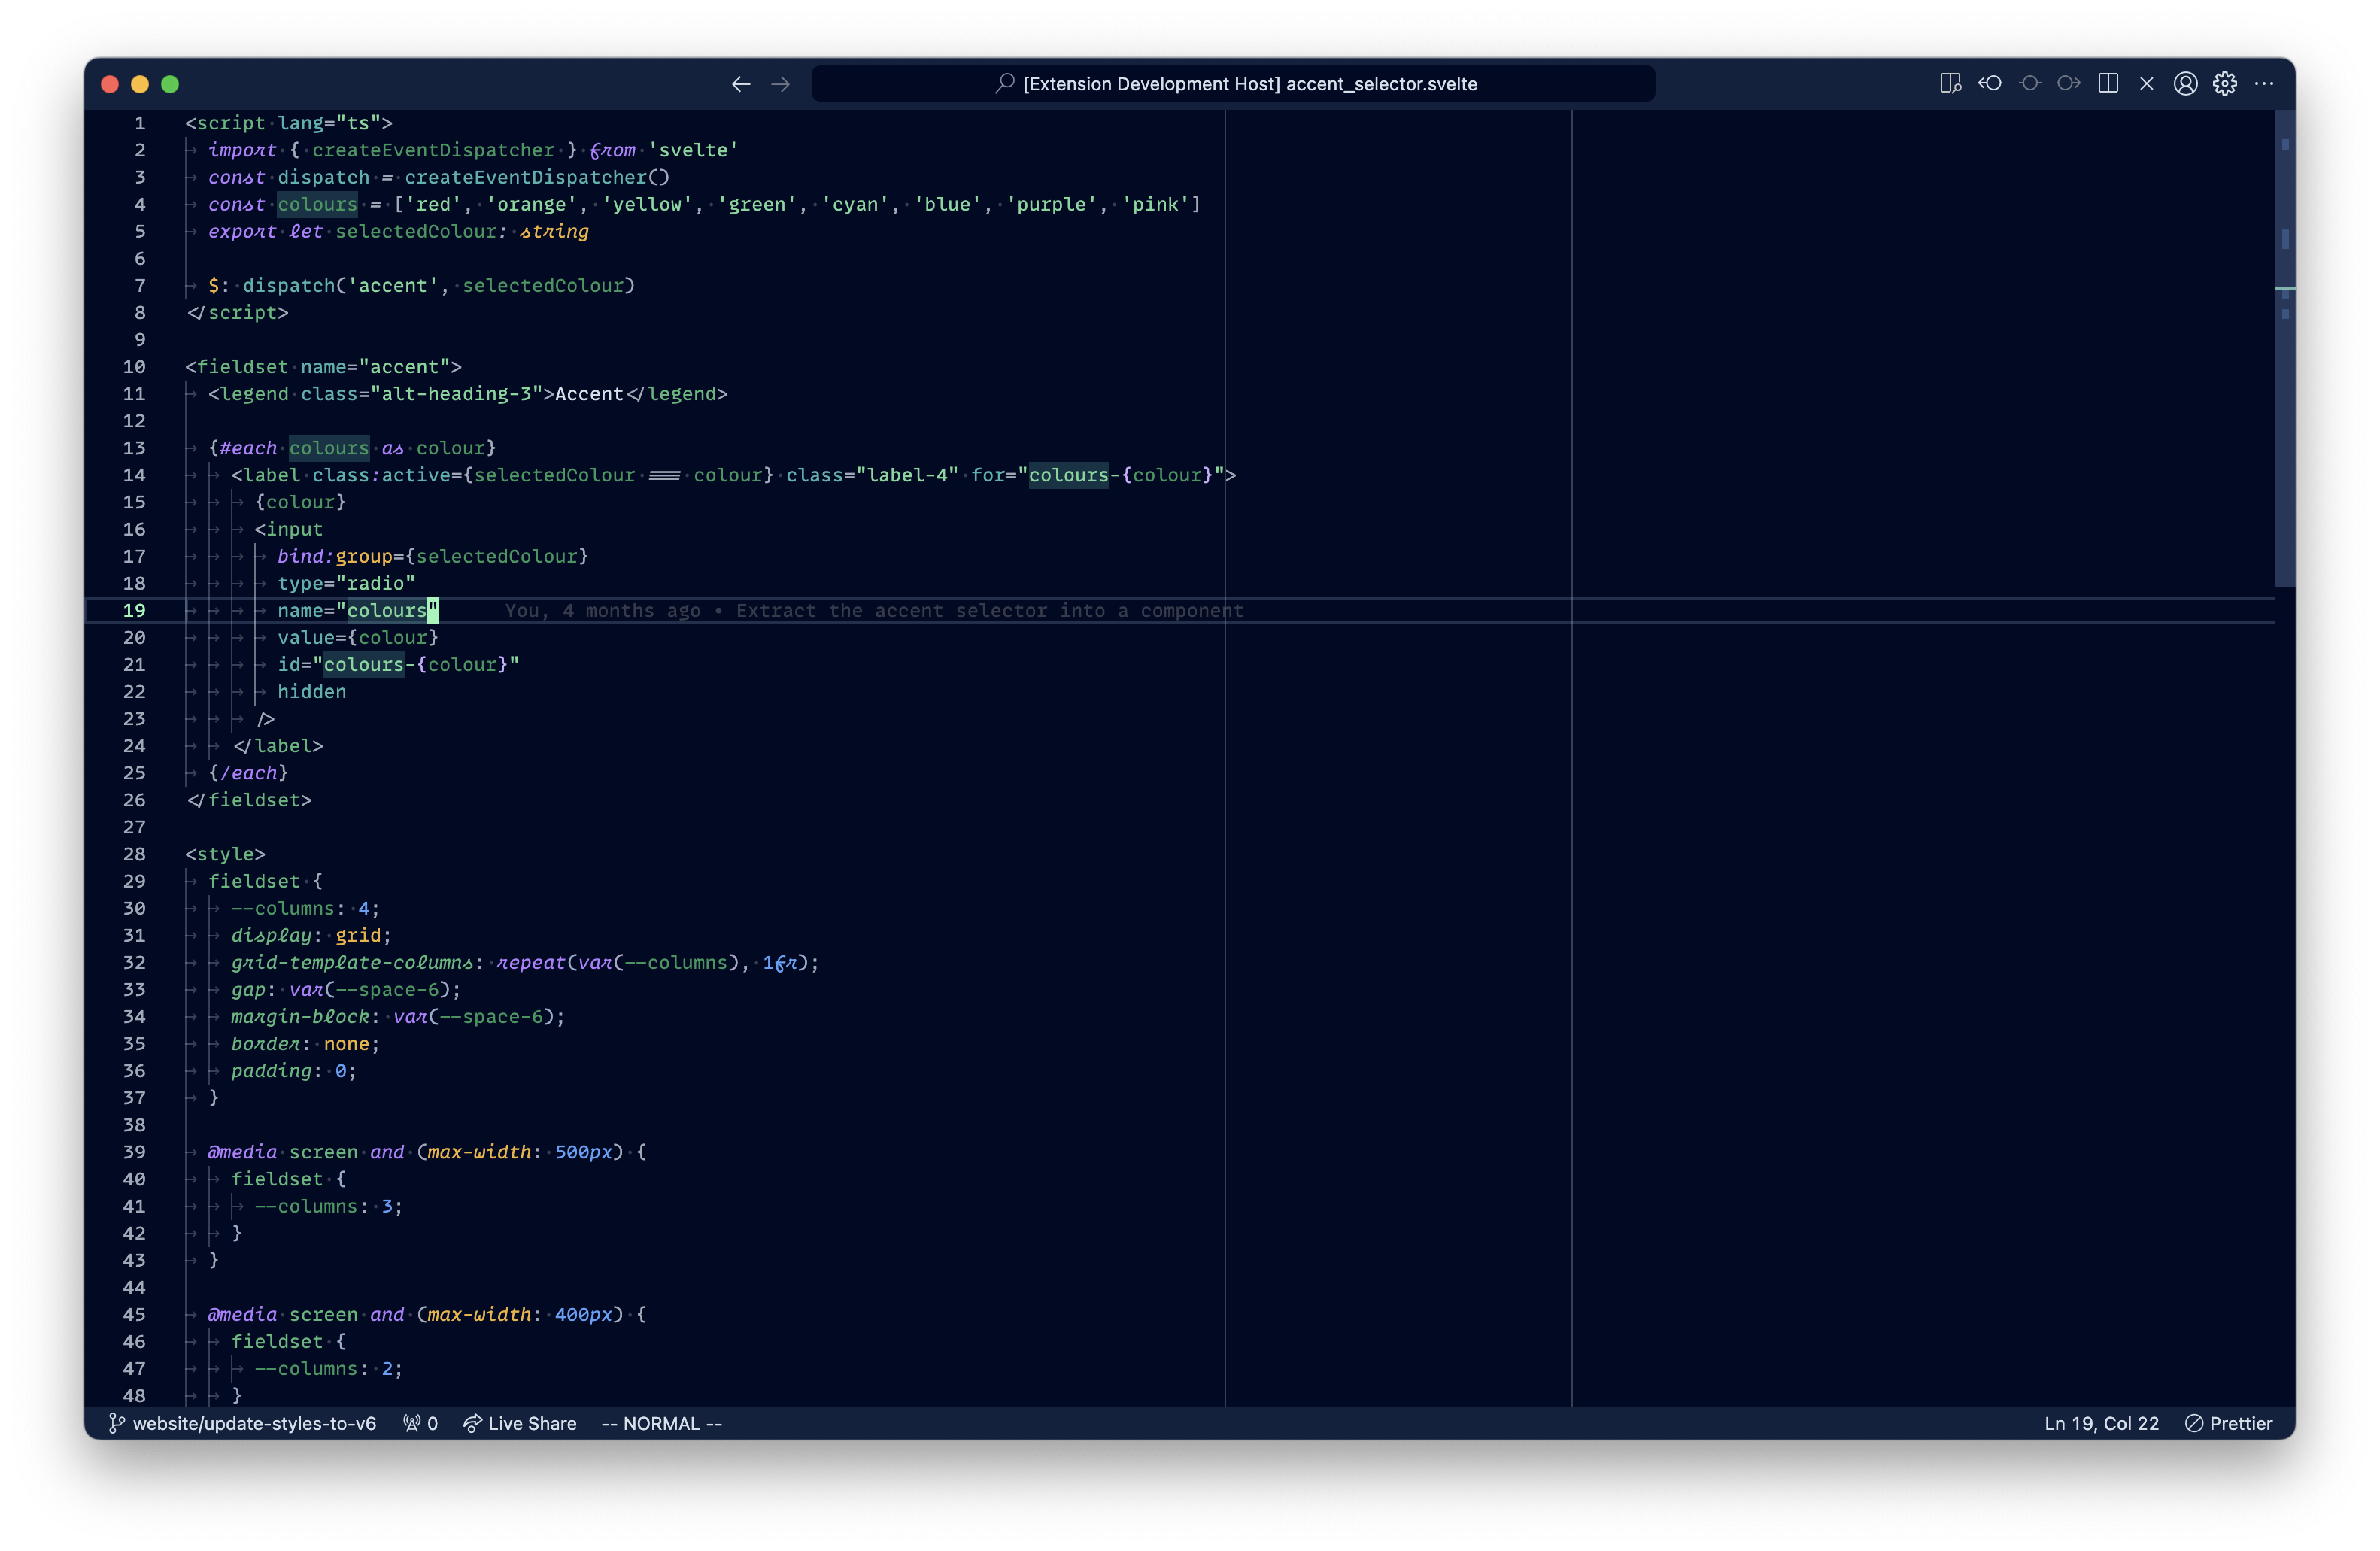Click the line number 19 in the gutter
2380x1551 pixels.
(134, 610)
